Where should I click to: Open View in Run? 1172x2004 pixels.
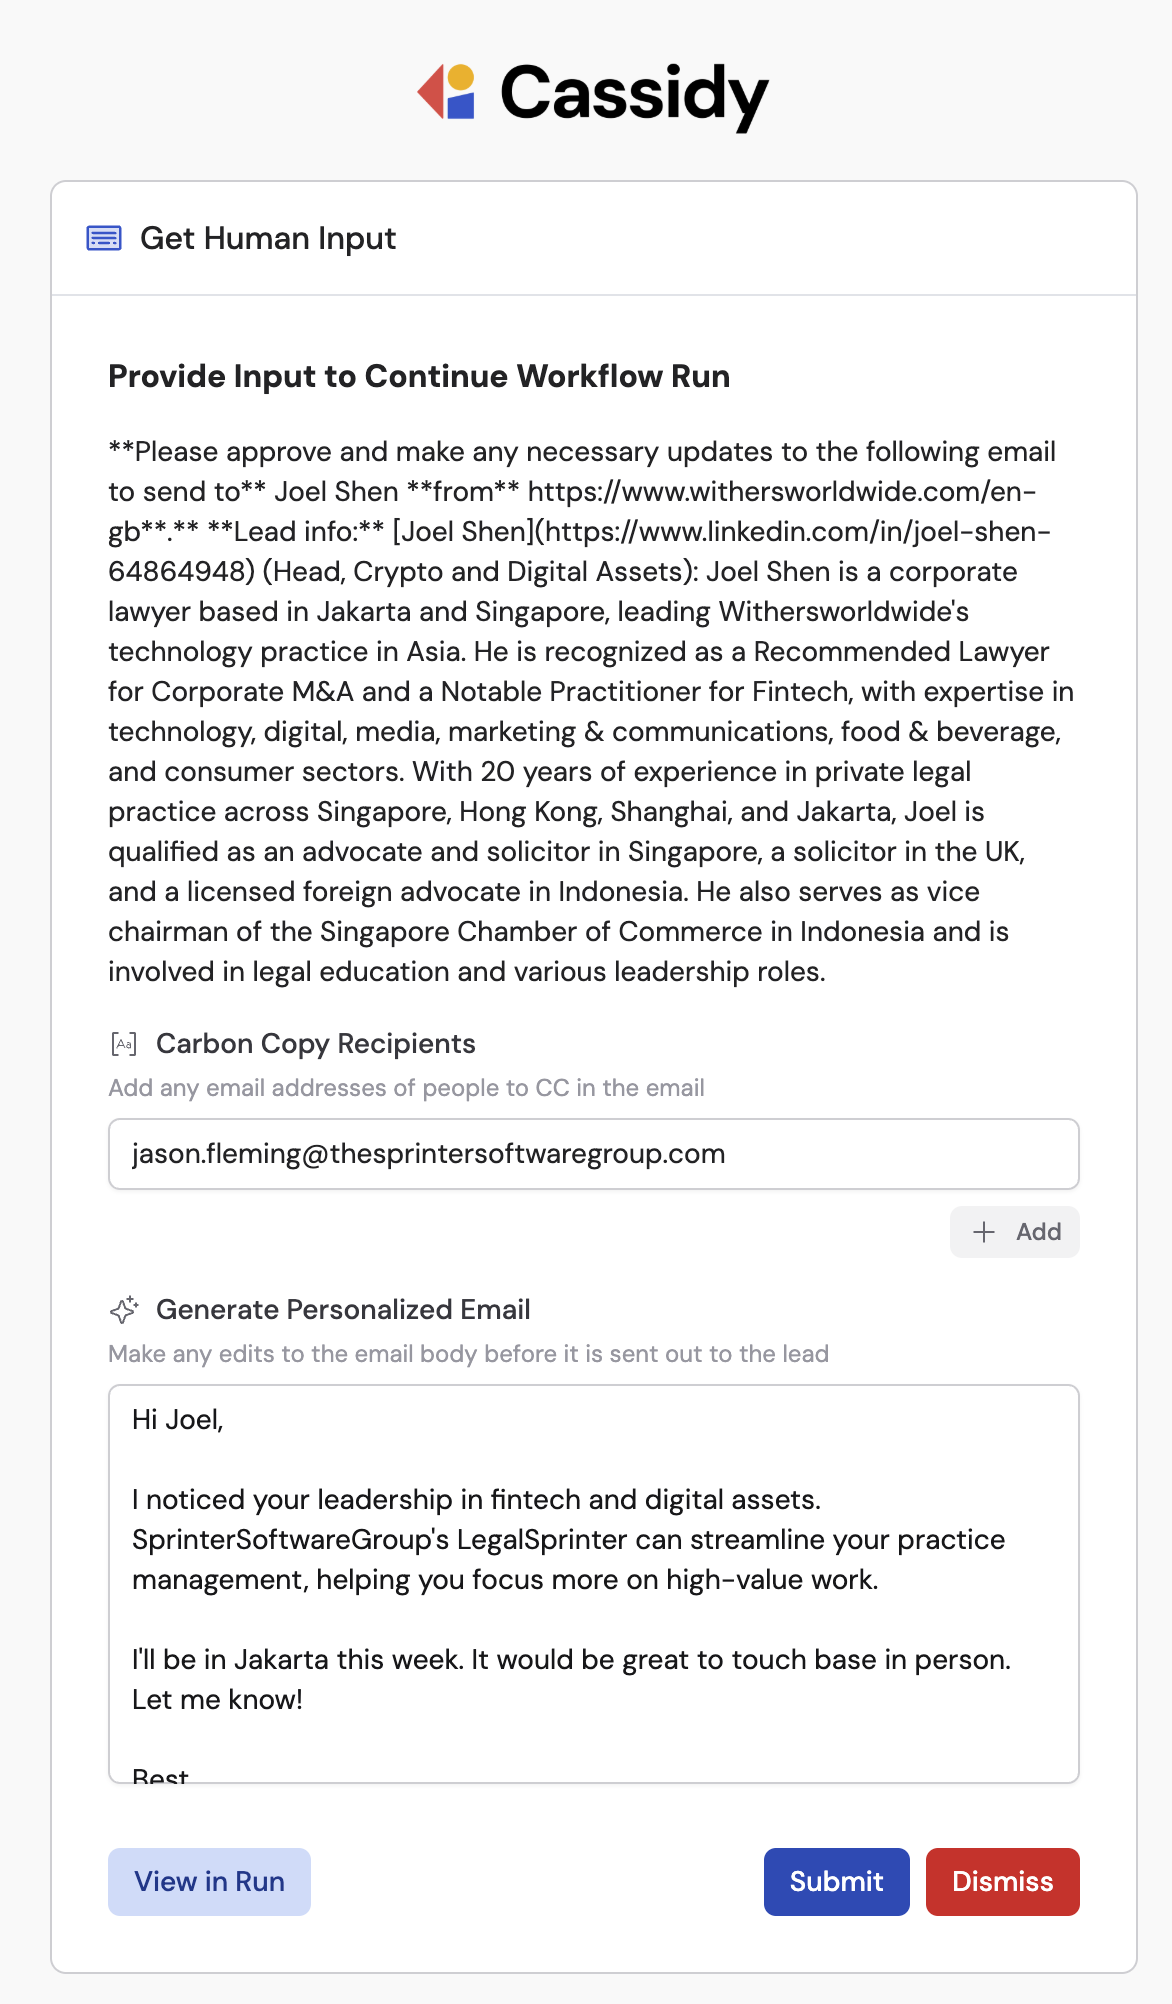coord(208,1881)
